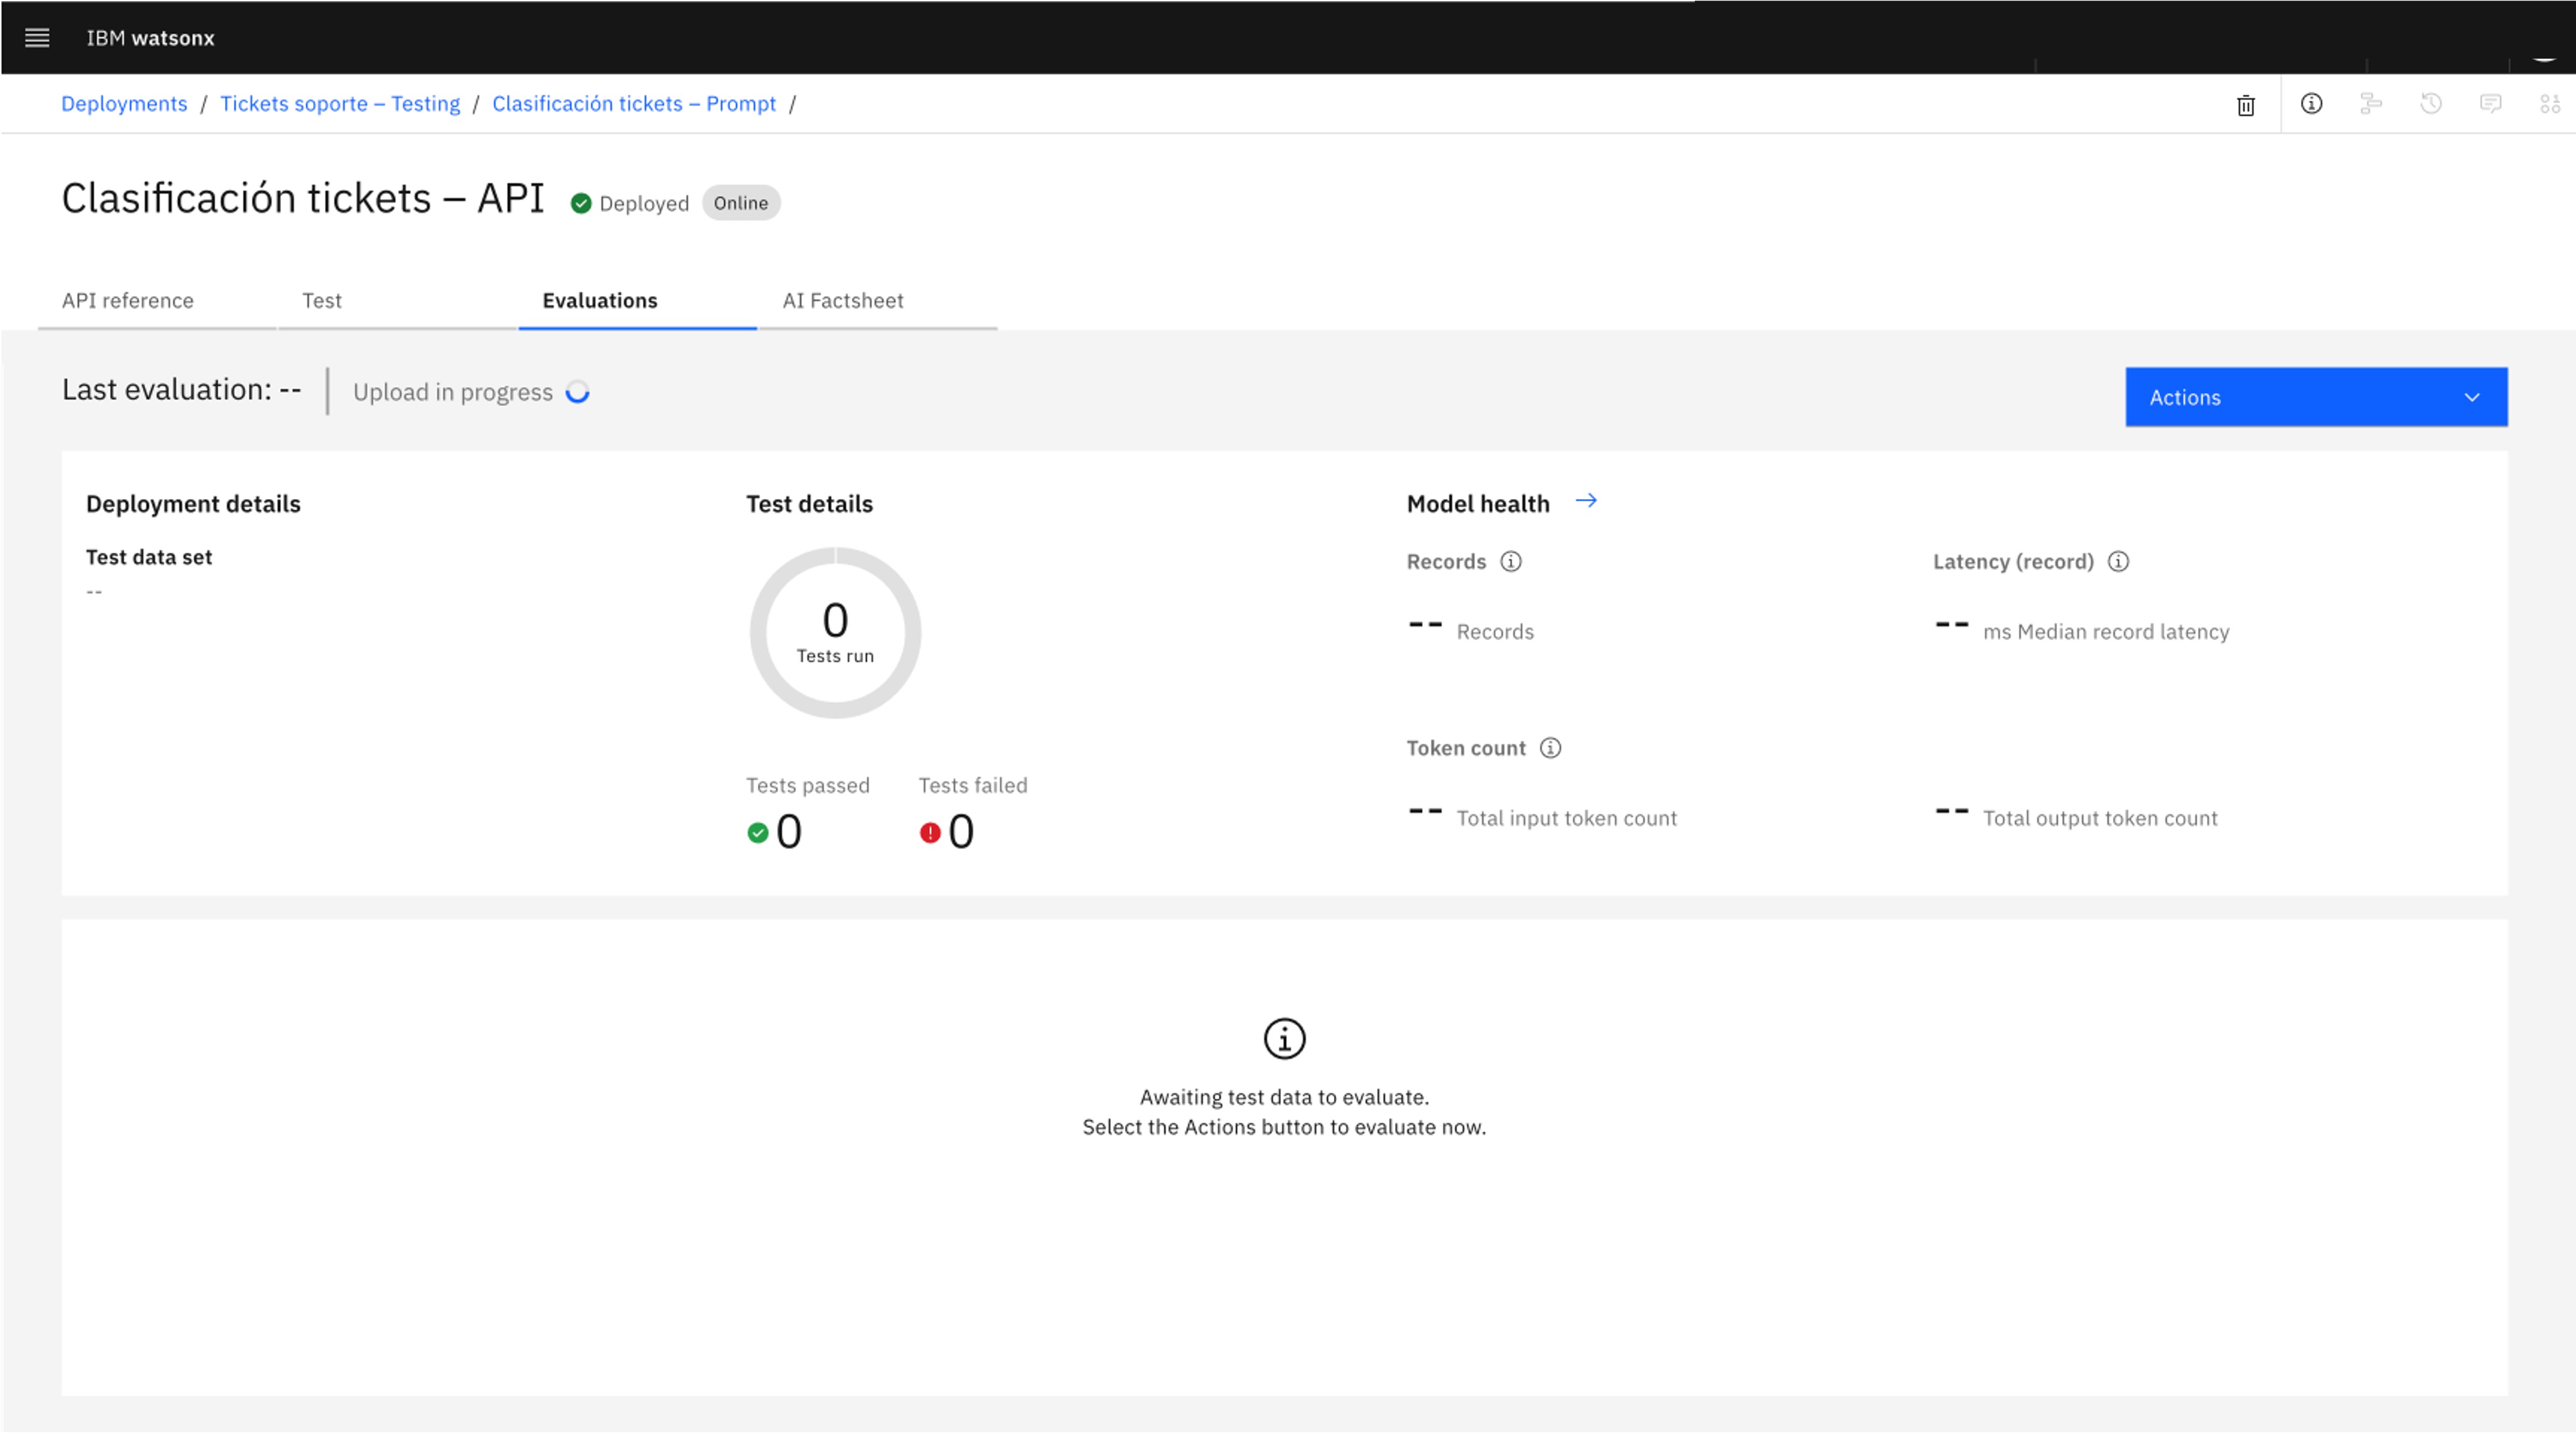The height and width of the screenshot is (1433, 2576).
Task: Click the Model health heading
Action: pyautogui.click(x=1478, y=504)
